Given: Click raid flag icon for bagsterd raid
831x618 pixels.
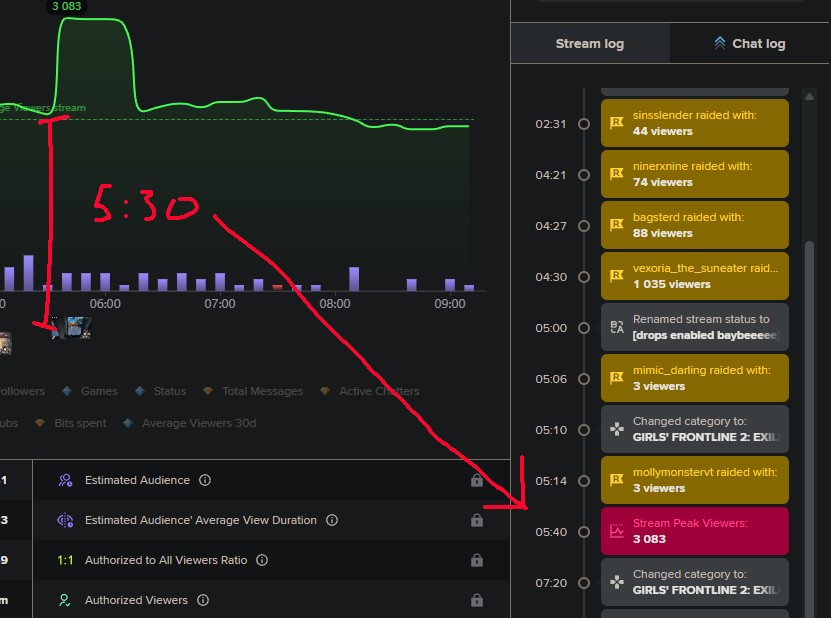Looking at the screenshot, I should point(616,225).
